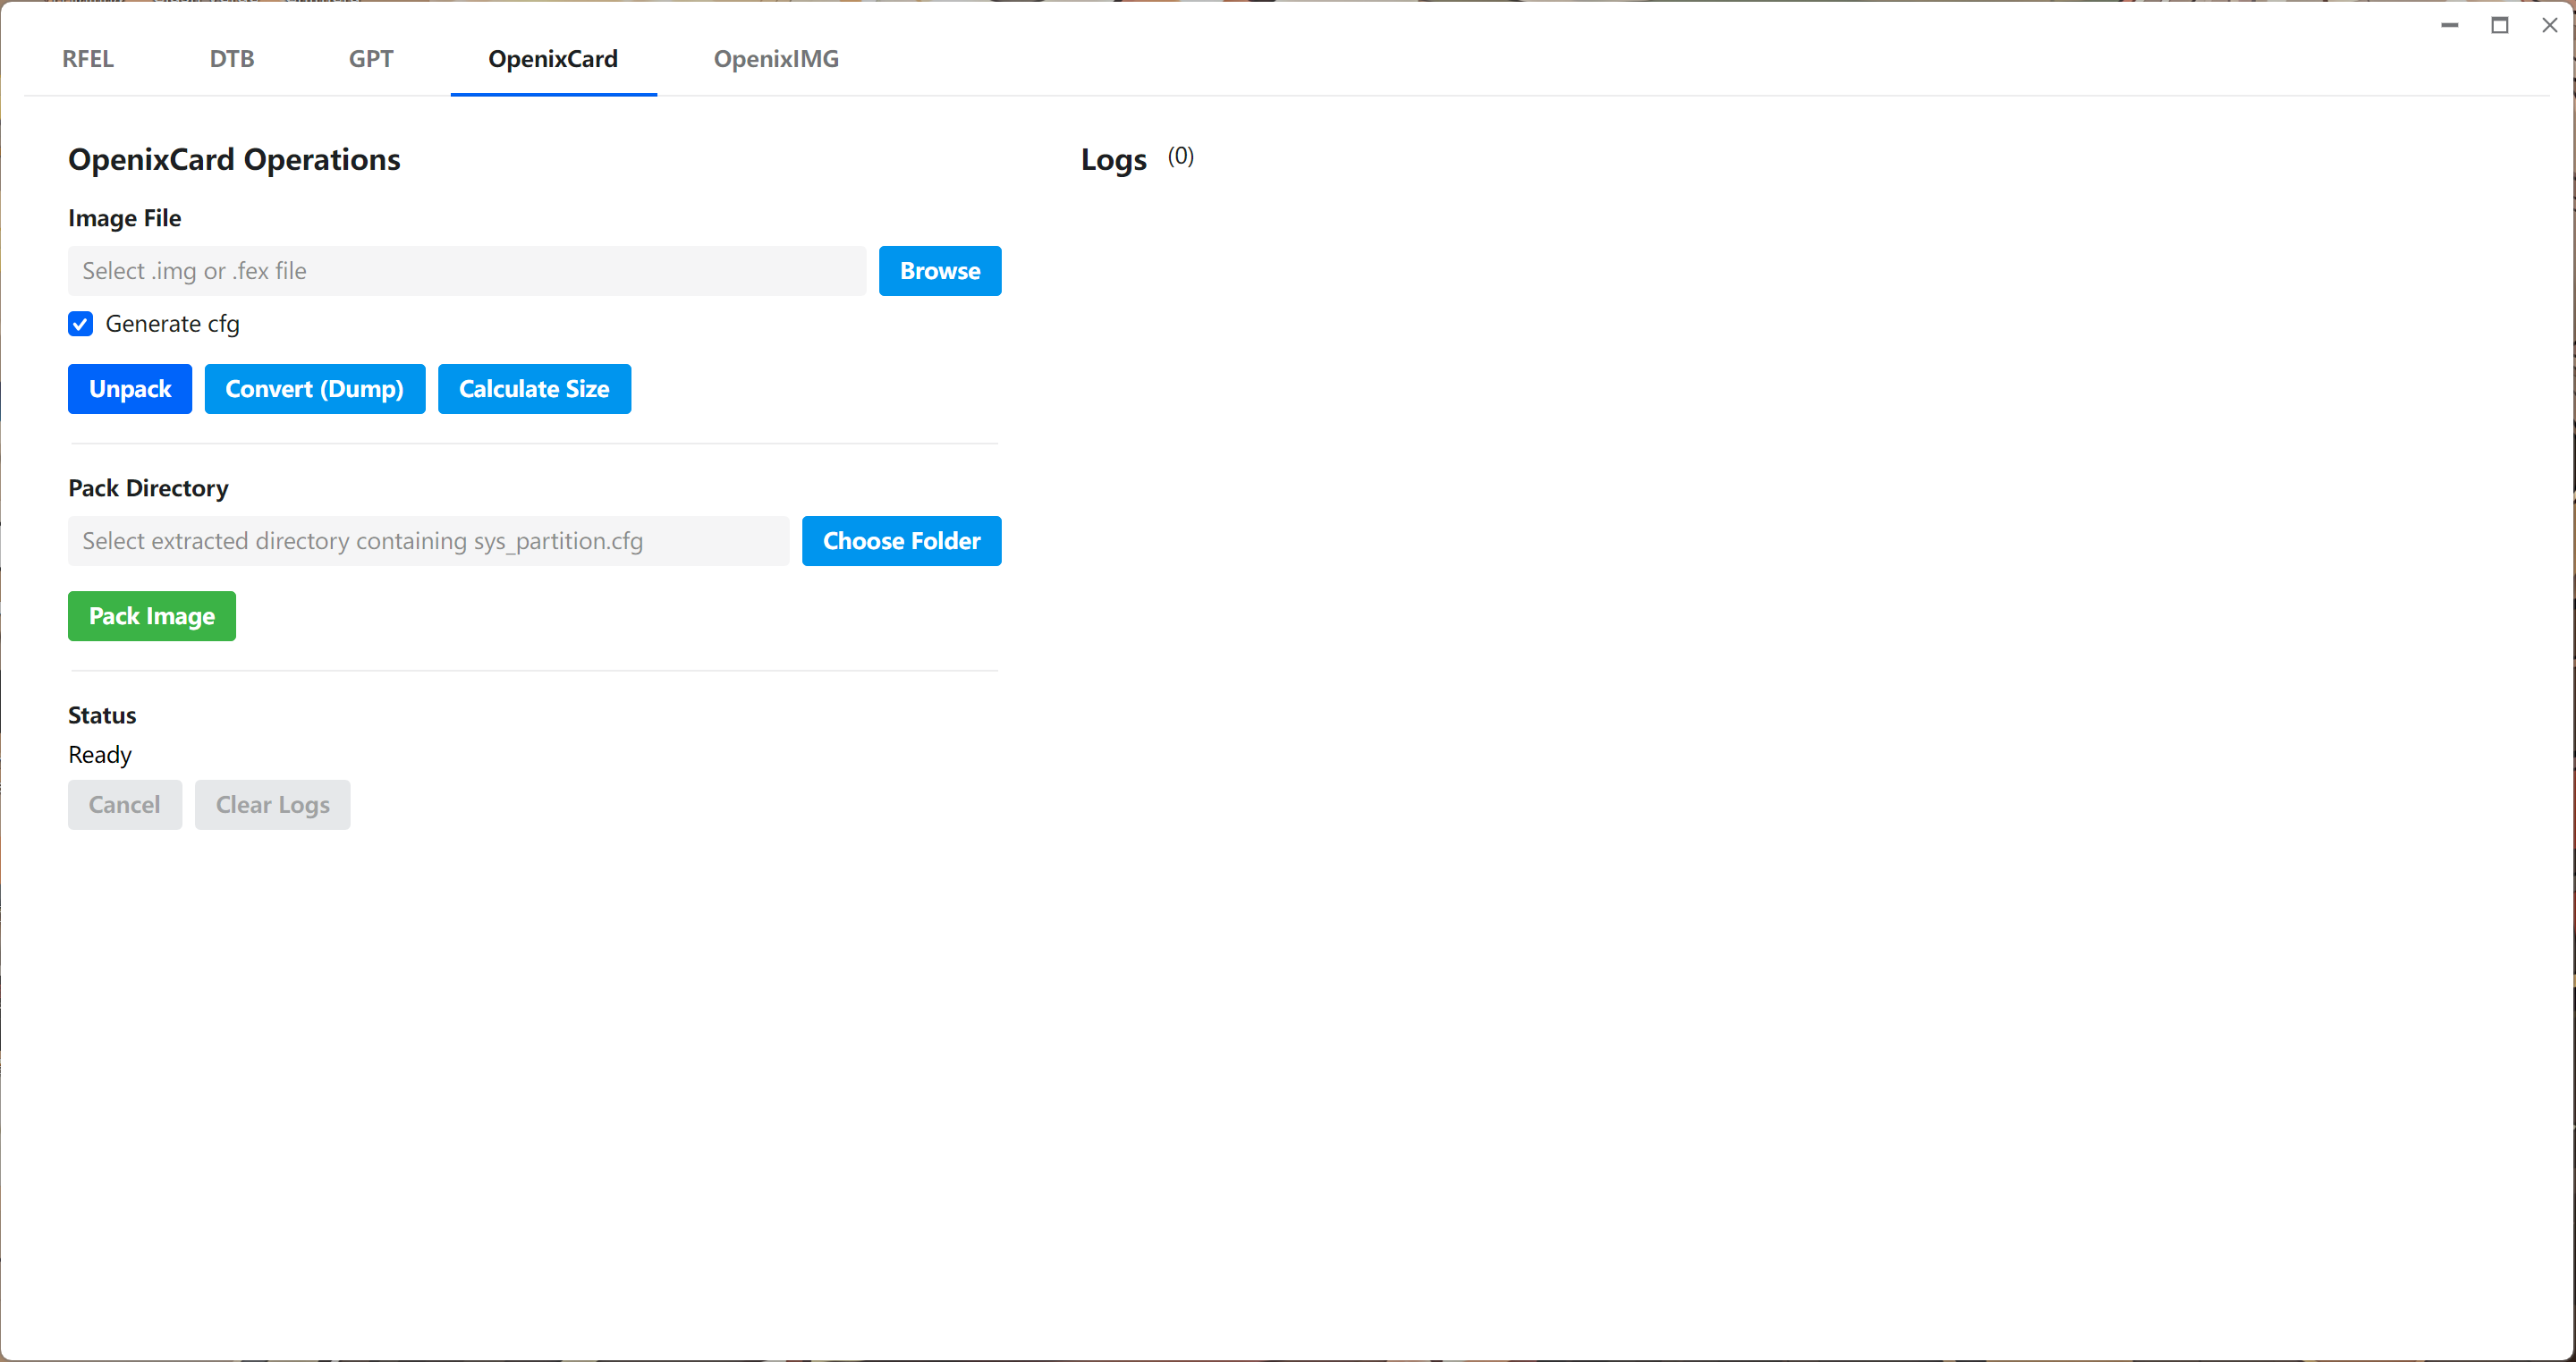Screen dimensions: 2576x1362
Task: Select the GPT tab
Action: [x=370, y=59]
